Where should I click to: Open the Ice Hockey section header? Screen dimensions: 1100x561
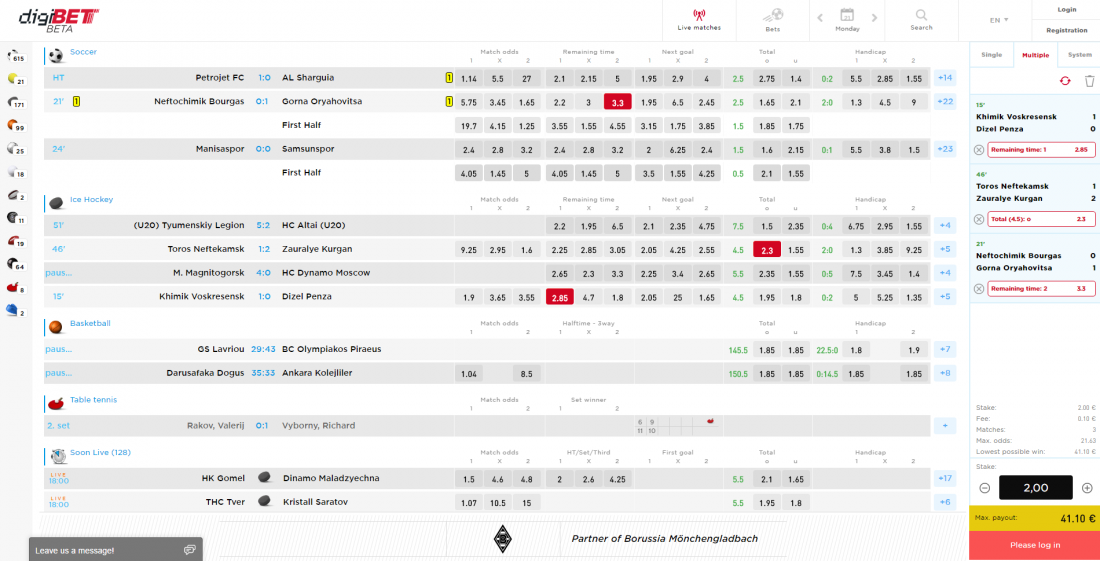[x=91, y=200]
